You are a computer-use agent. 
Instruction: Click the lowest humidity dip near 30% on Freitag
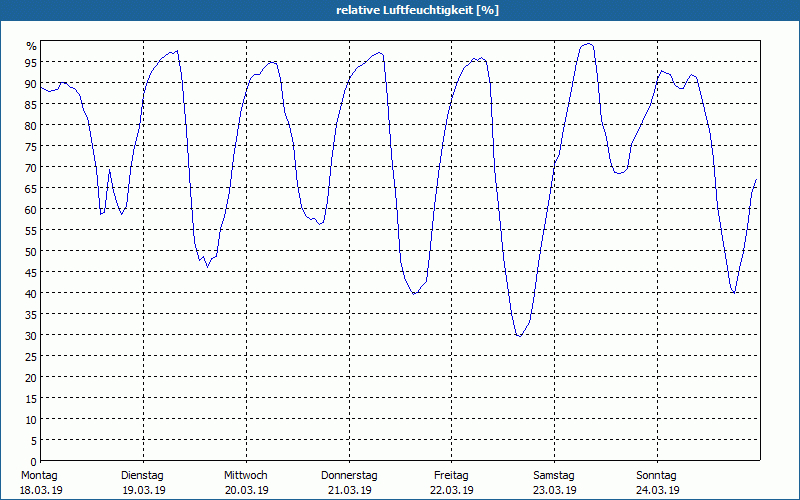click(x=519, y=336)
